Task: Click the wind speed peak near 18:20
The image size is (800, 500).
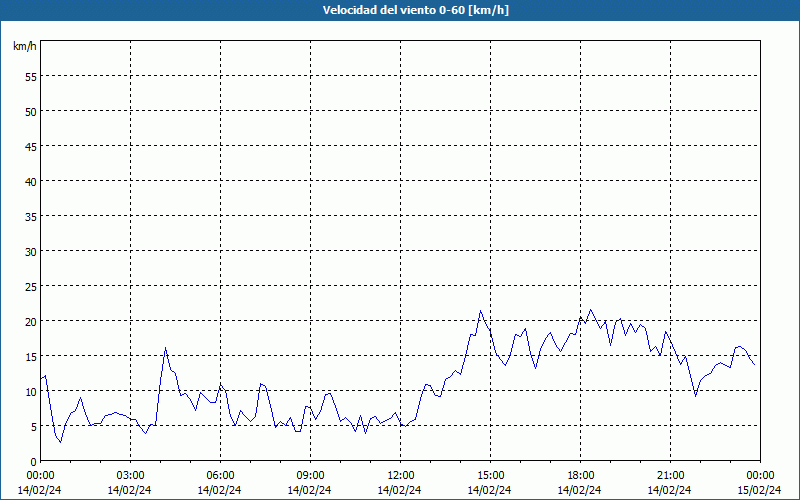Action: 591,310
